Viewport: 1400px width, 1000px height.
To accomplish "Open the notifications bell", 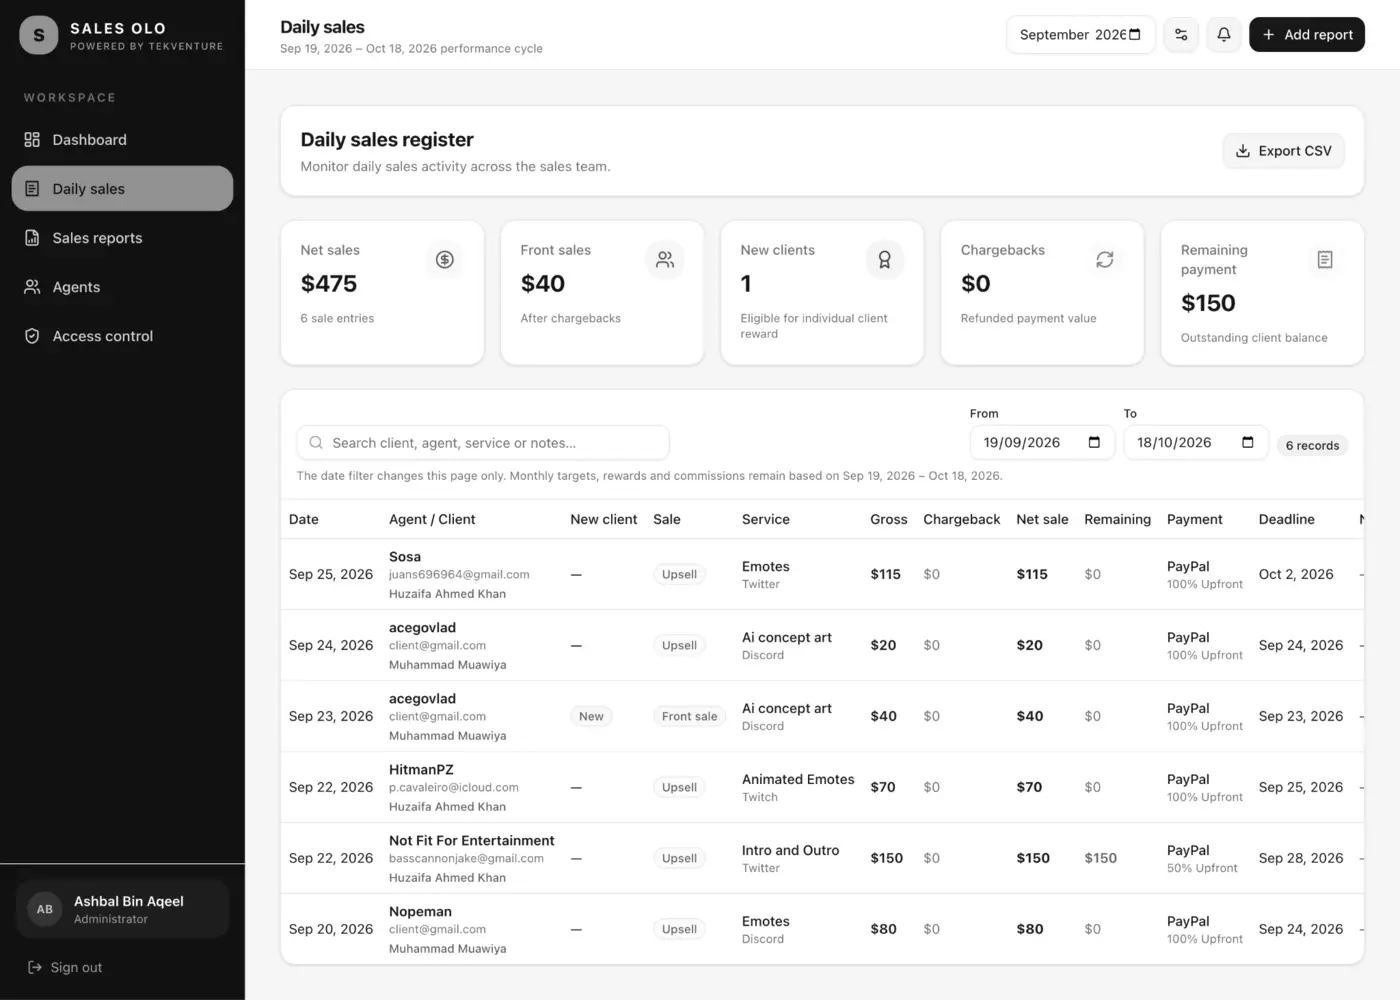I will click(x=1224, y=35).
